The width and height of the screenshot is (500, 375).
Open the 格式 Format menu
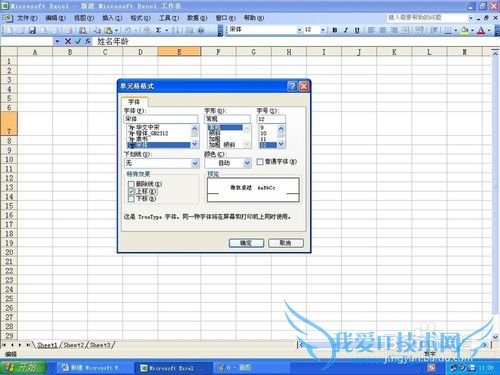[x=140, y=18]
